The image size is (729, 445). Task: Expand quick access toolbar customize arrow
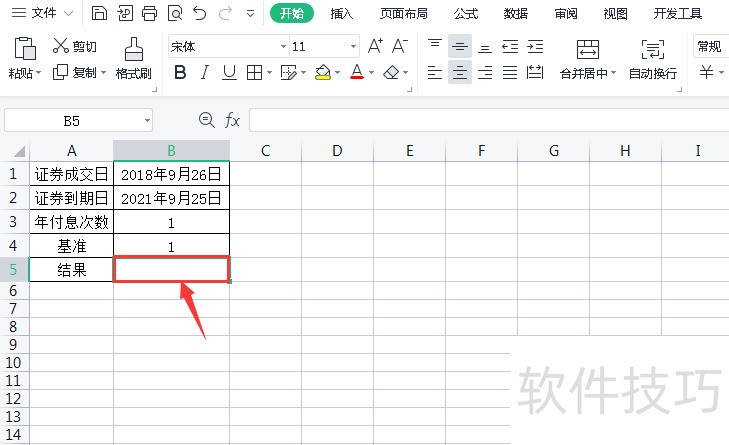251,13
